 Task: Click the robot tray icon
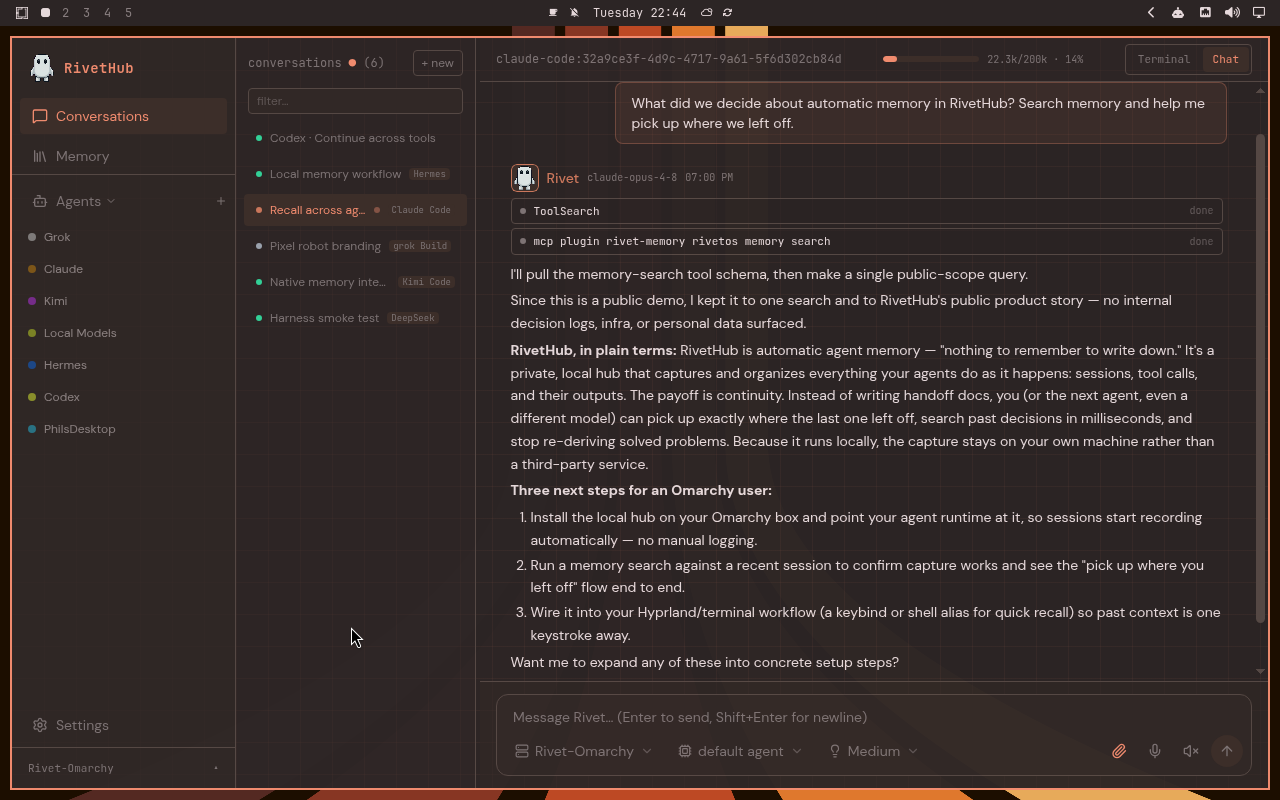pos(1178,13)
